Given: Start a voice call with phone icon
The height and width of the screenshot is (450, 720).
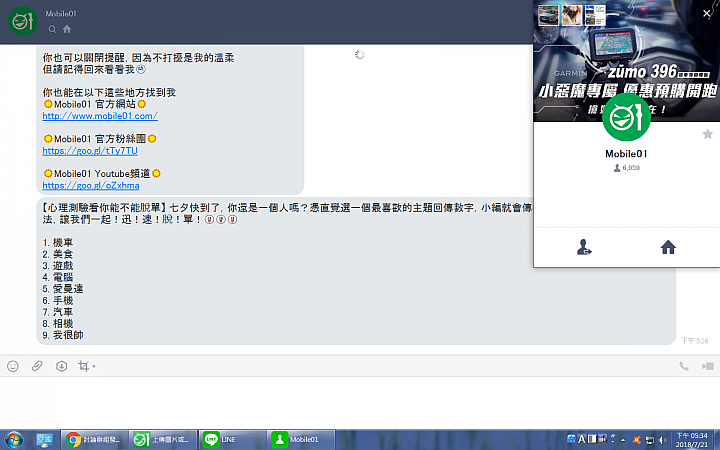Looking at the screenshot, I should [x=684, y=366].
